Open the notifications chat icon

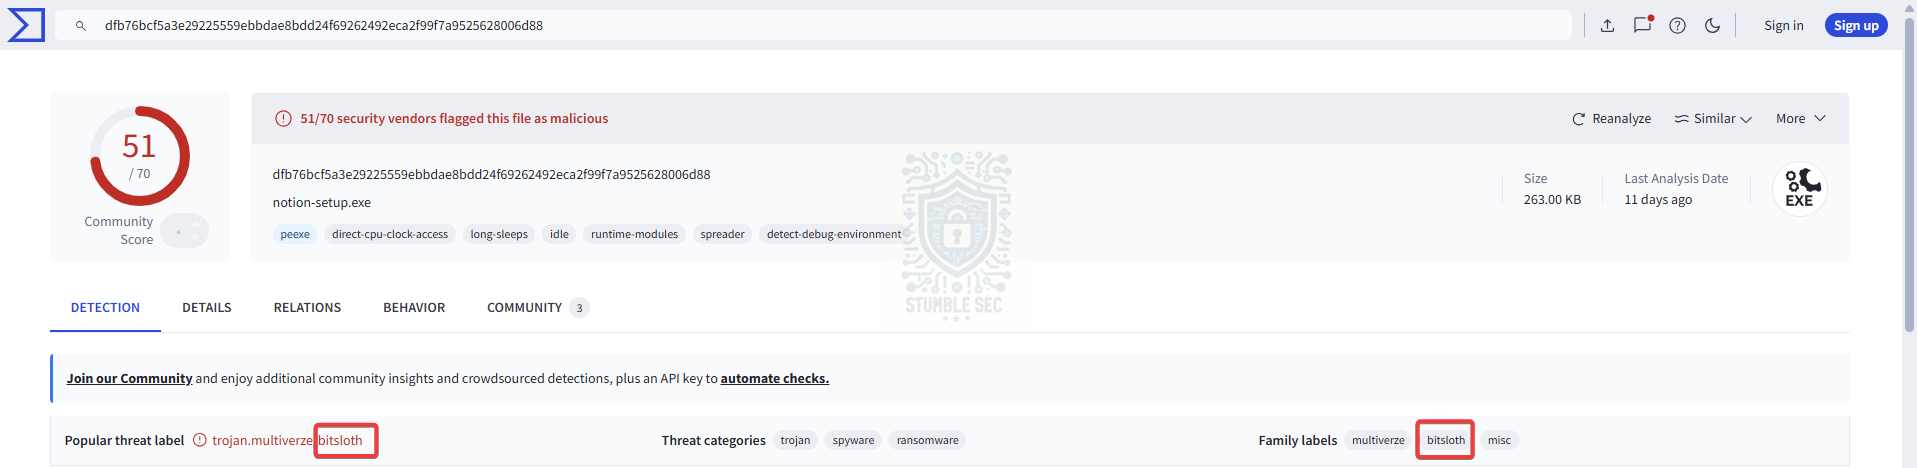[x=1642, y=25]
